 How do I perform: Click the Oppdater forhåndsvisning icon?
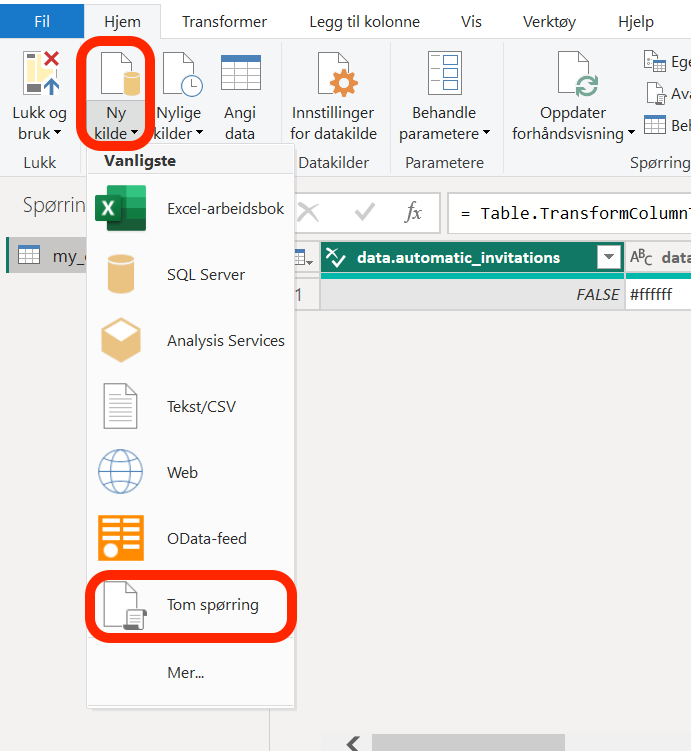click(578, 74)
